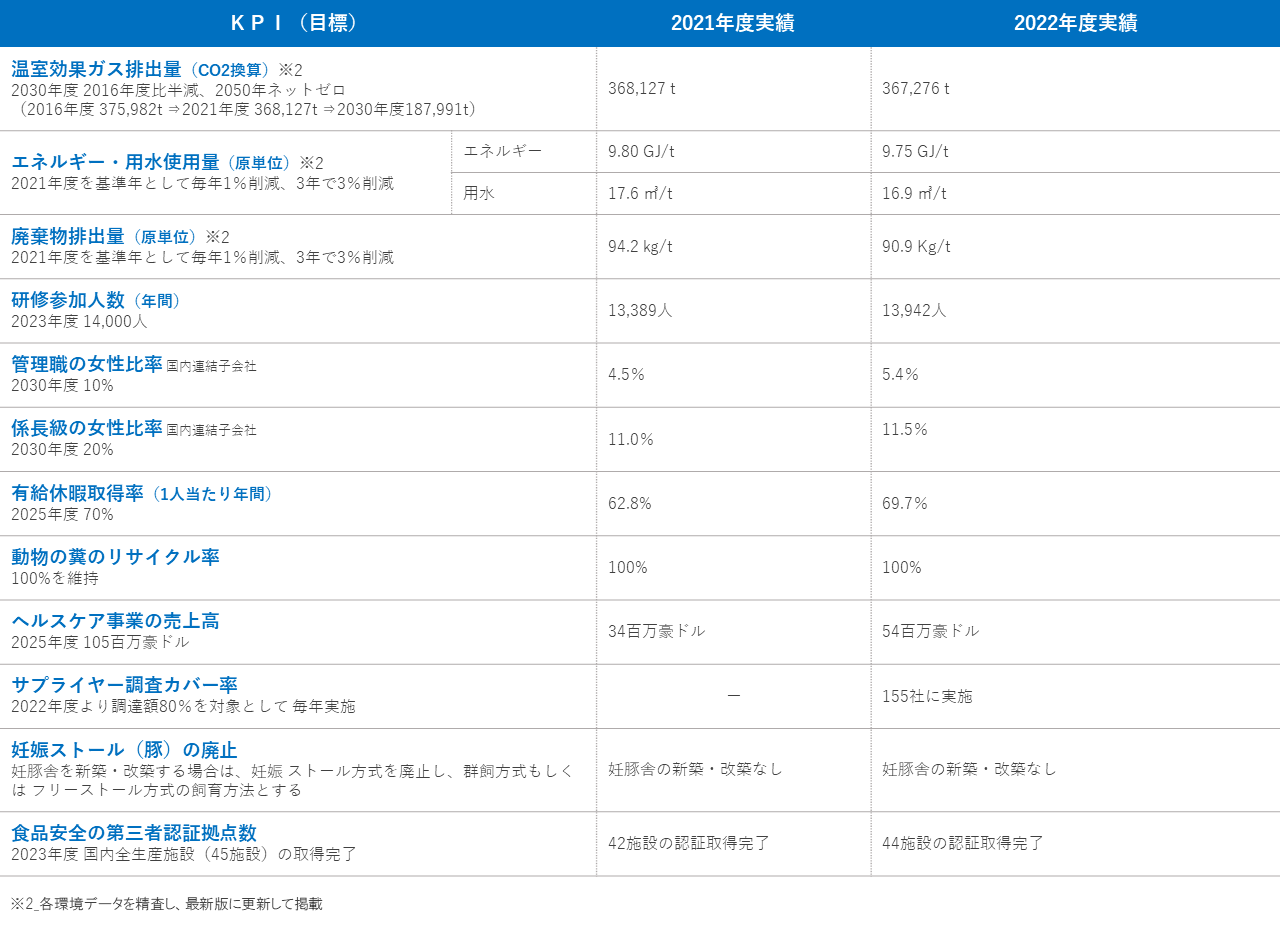Click the value '34百万豪ドル'
The width and height of the screenshot is (1280, 937).
click(x=657, y=631)
